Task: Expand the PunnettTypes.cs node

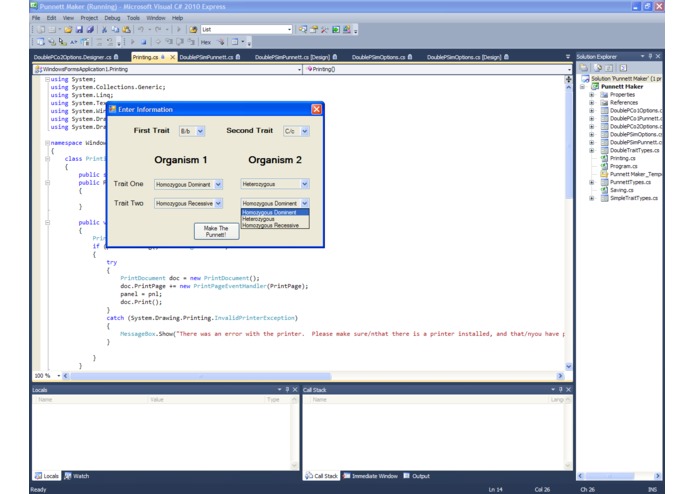Action: [x=591, y=182]
